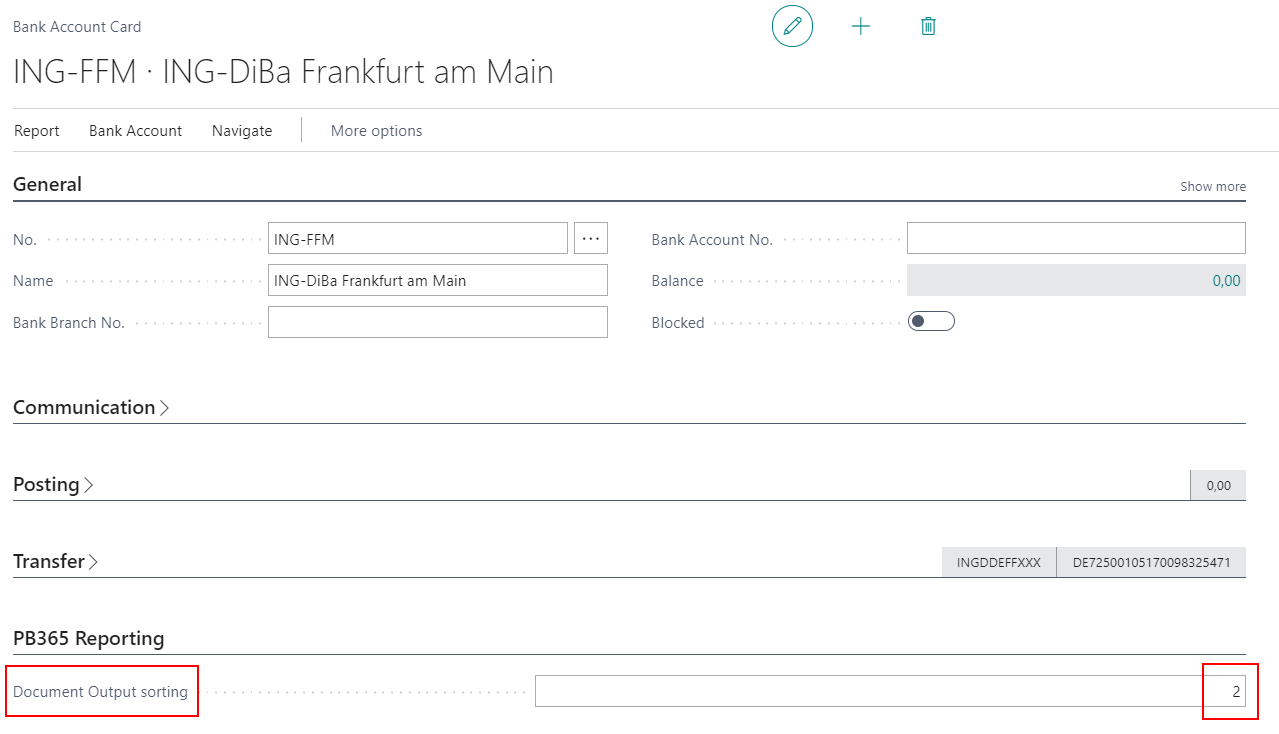Click the Document Output sorting label
Viewport: 1279px width, 734px height.
100,691
